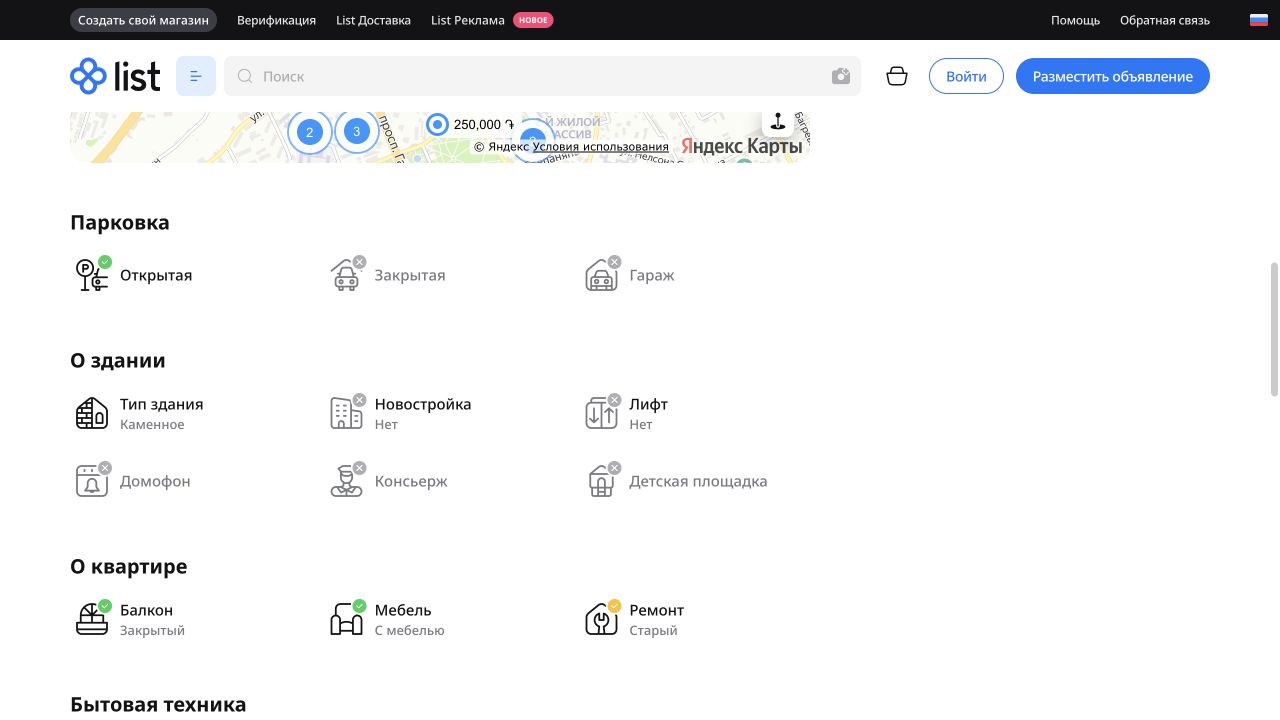This screenshot has width=1280, height=720.
Task: Open the Верификация menu item
Action: coord(276,20)
